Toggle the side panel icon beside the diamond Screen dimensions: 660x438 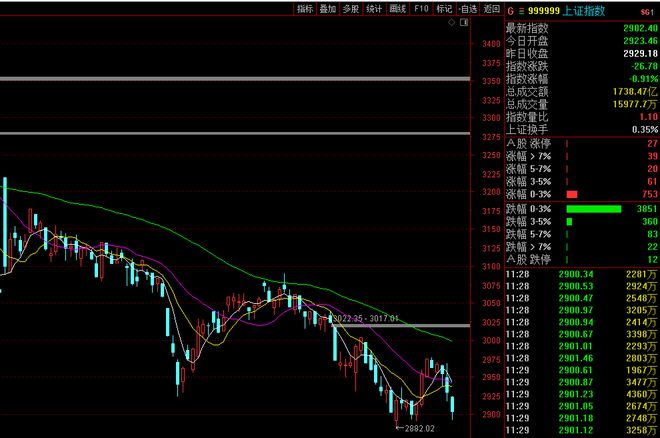[x=464, y=22]
